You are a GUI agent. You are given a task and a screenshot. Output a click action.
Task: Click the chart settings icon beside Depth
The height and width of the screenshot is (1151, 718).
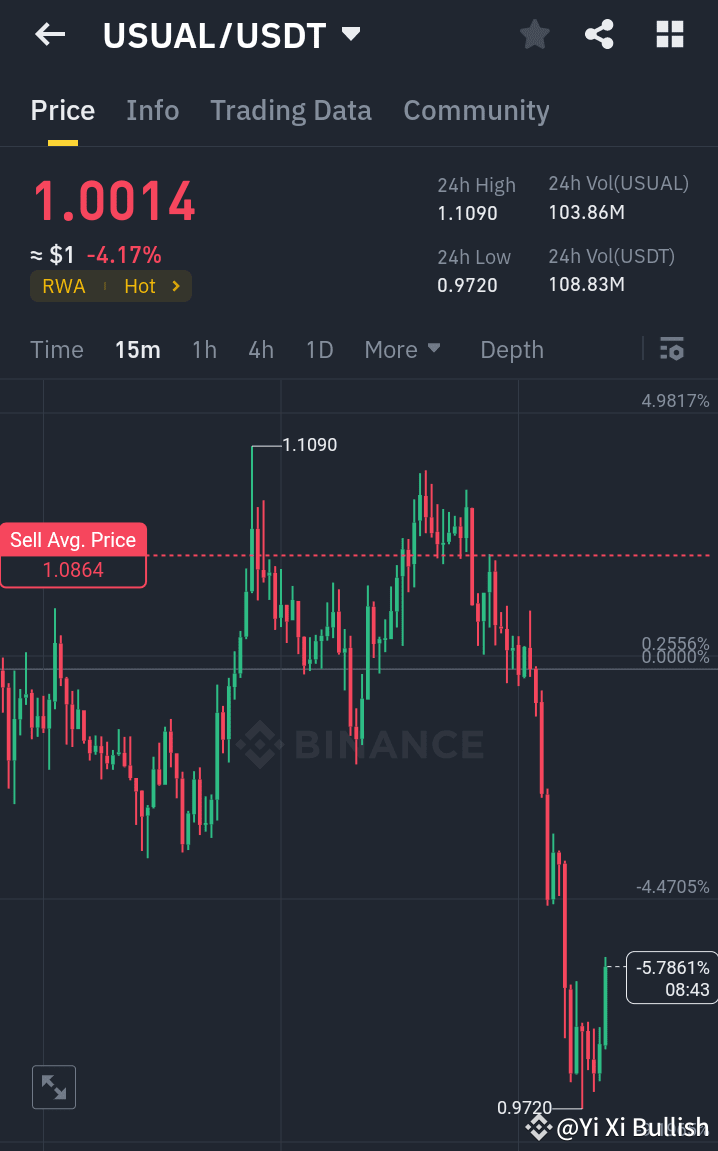tap(672, 349)
